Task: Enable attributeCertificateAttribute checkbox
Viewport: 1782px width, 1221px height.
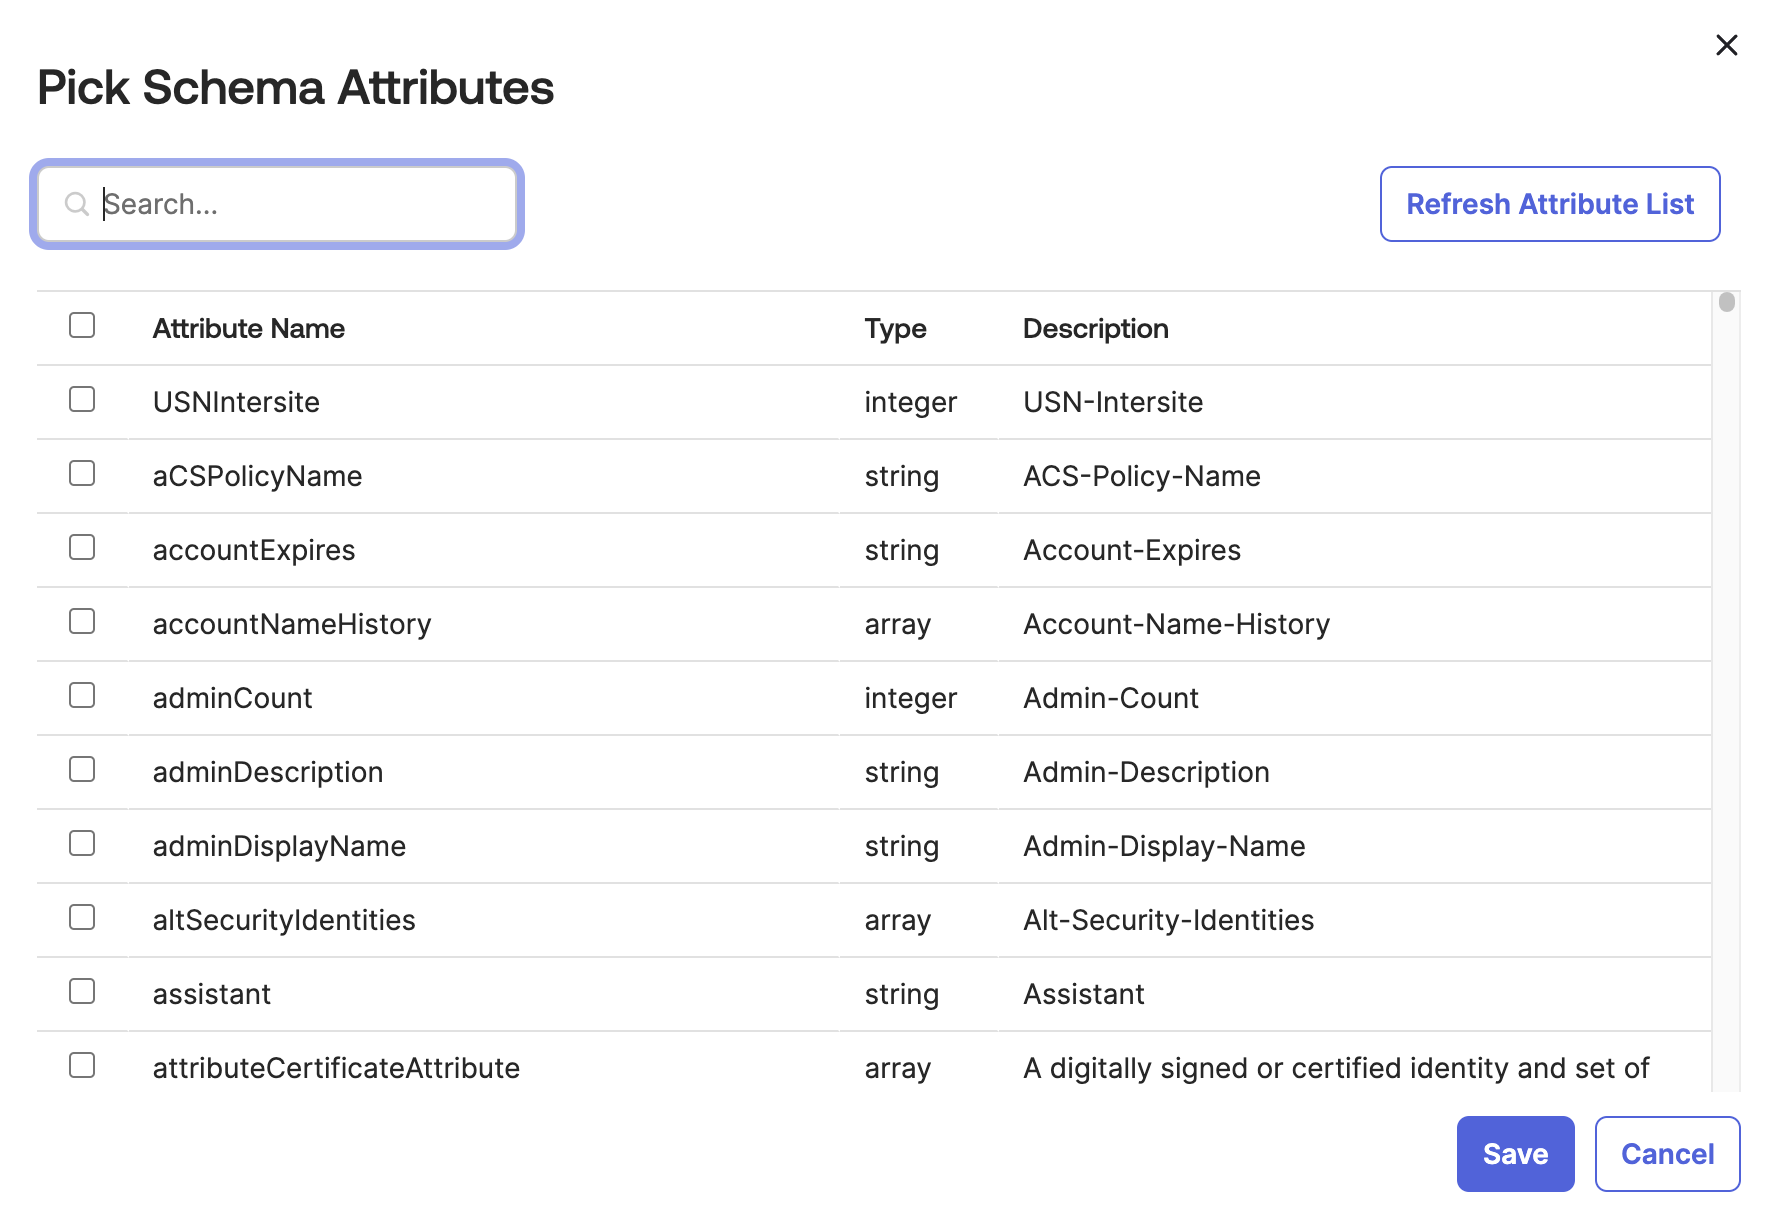Action: (x=82, y=1065)
